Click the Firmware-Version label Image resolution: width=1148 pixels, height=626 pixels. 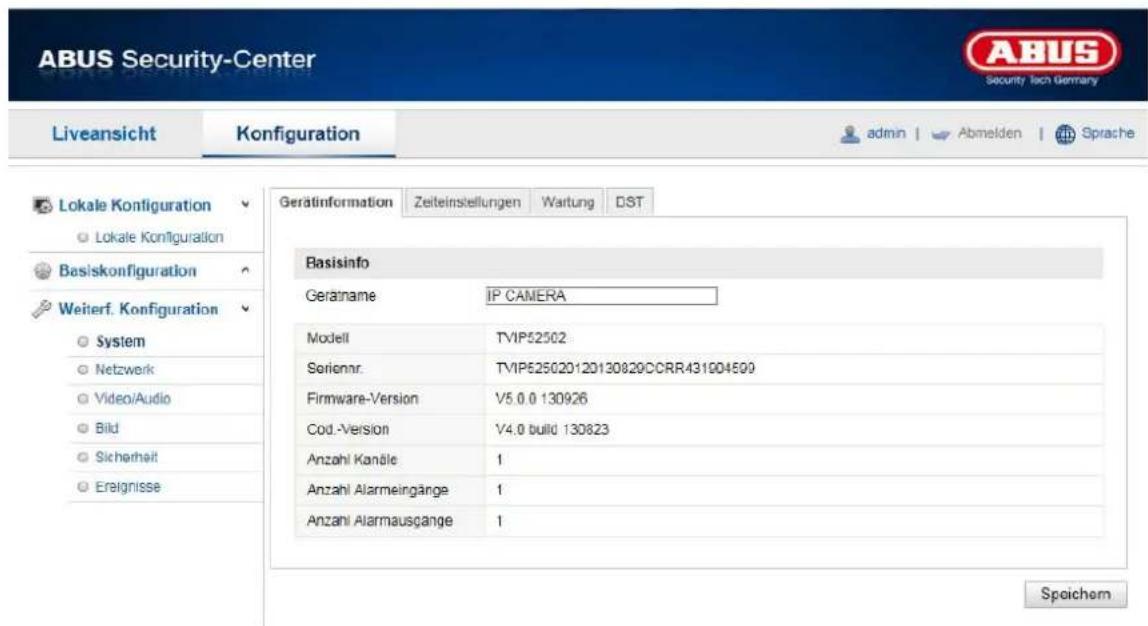tap(362, 399)
